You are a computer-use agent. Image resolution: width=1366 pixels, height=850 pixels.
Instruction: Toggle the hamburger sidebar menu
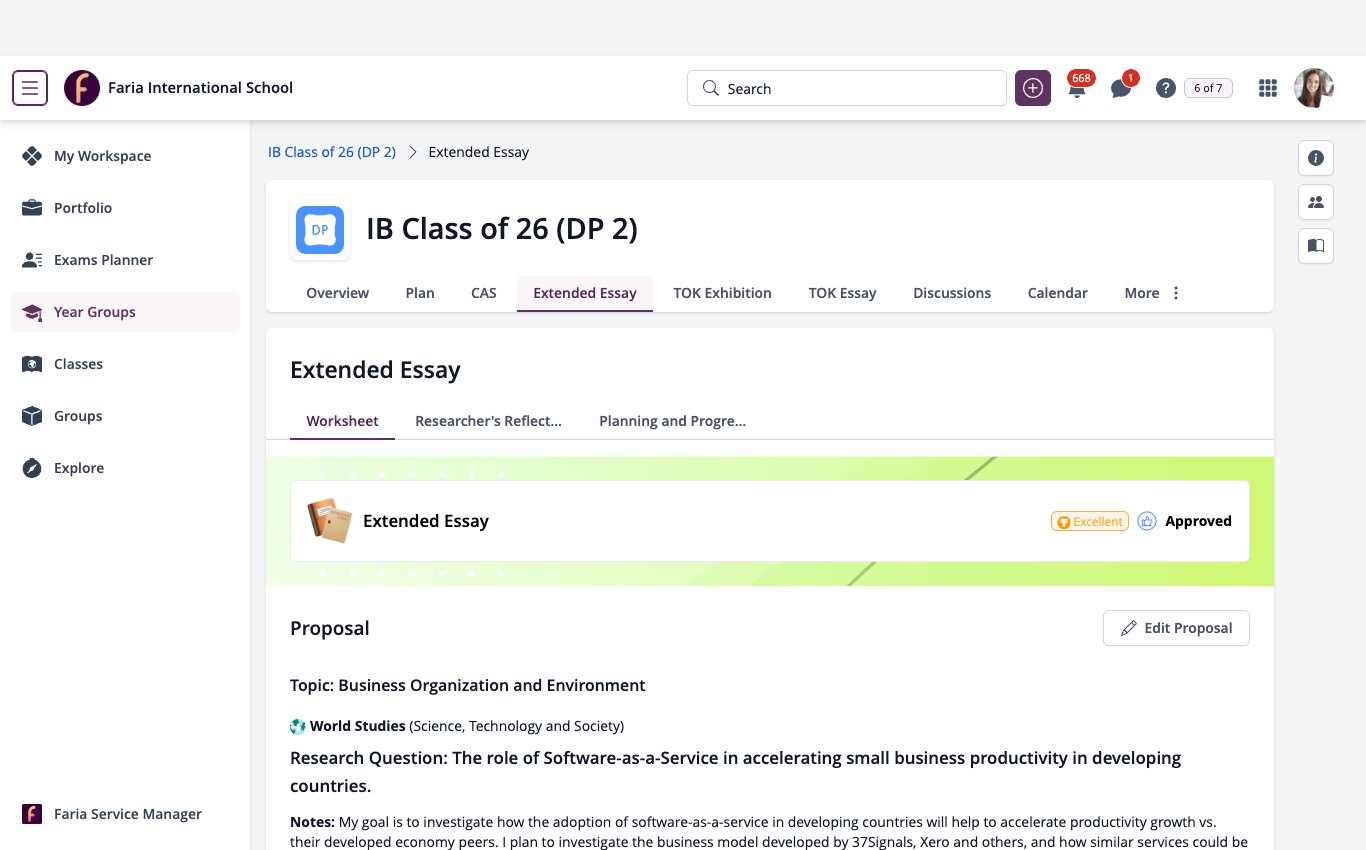pyautogui.click(x=30, y=88)
